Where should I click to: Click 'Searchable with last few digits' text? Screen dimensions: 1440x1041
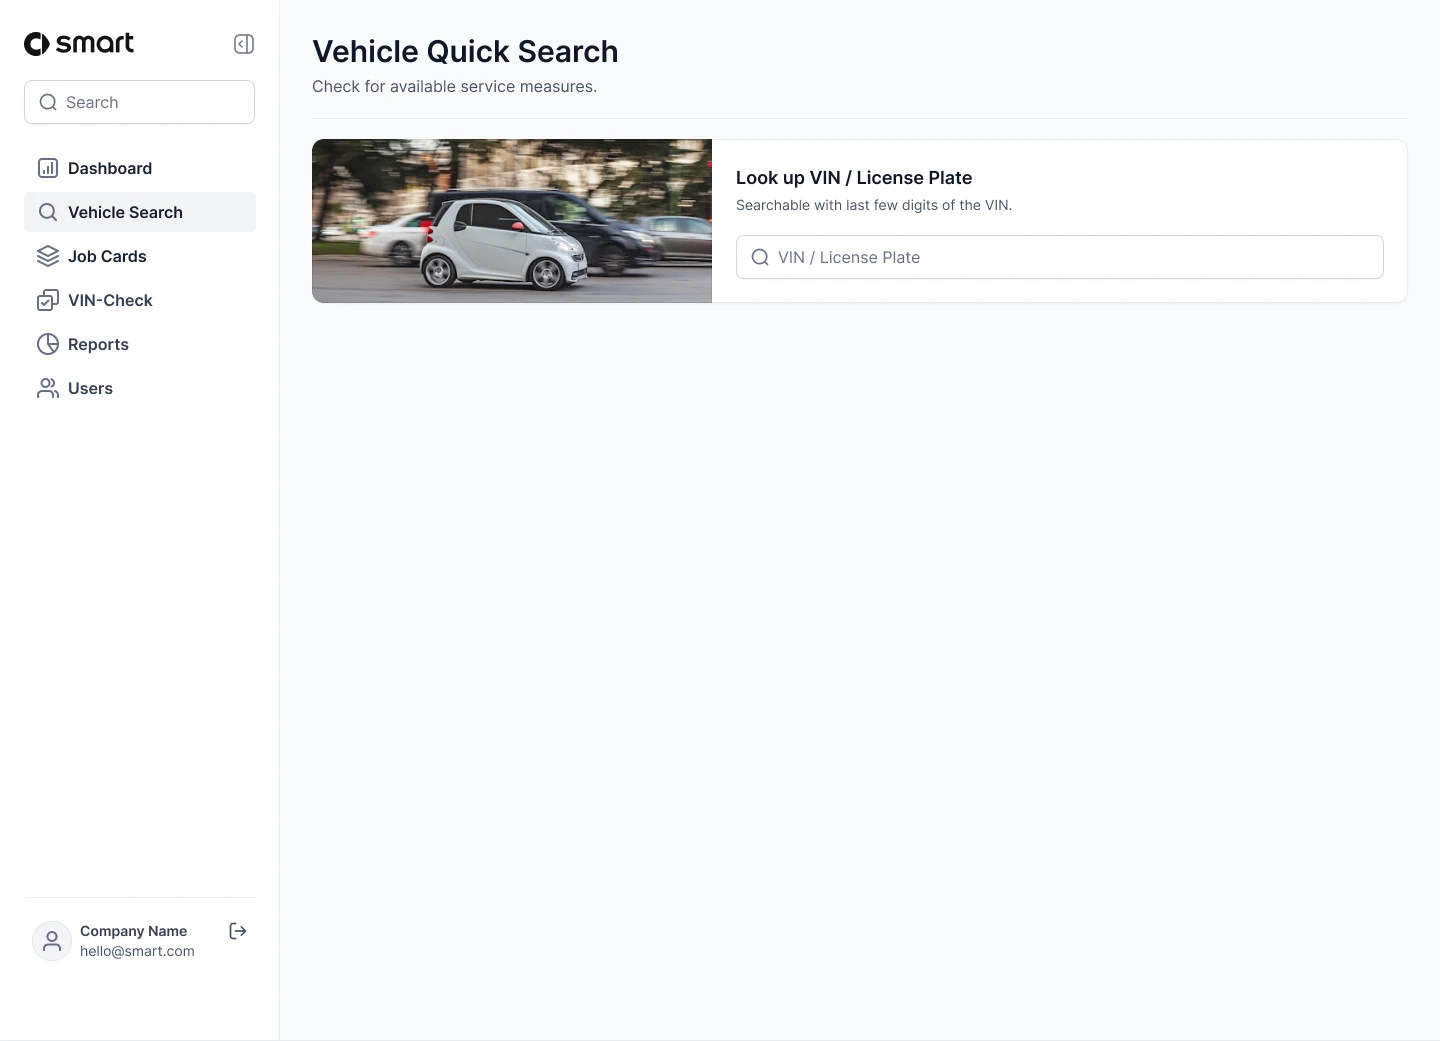(x=874, y=205)
